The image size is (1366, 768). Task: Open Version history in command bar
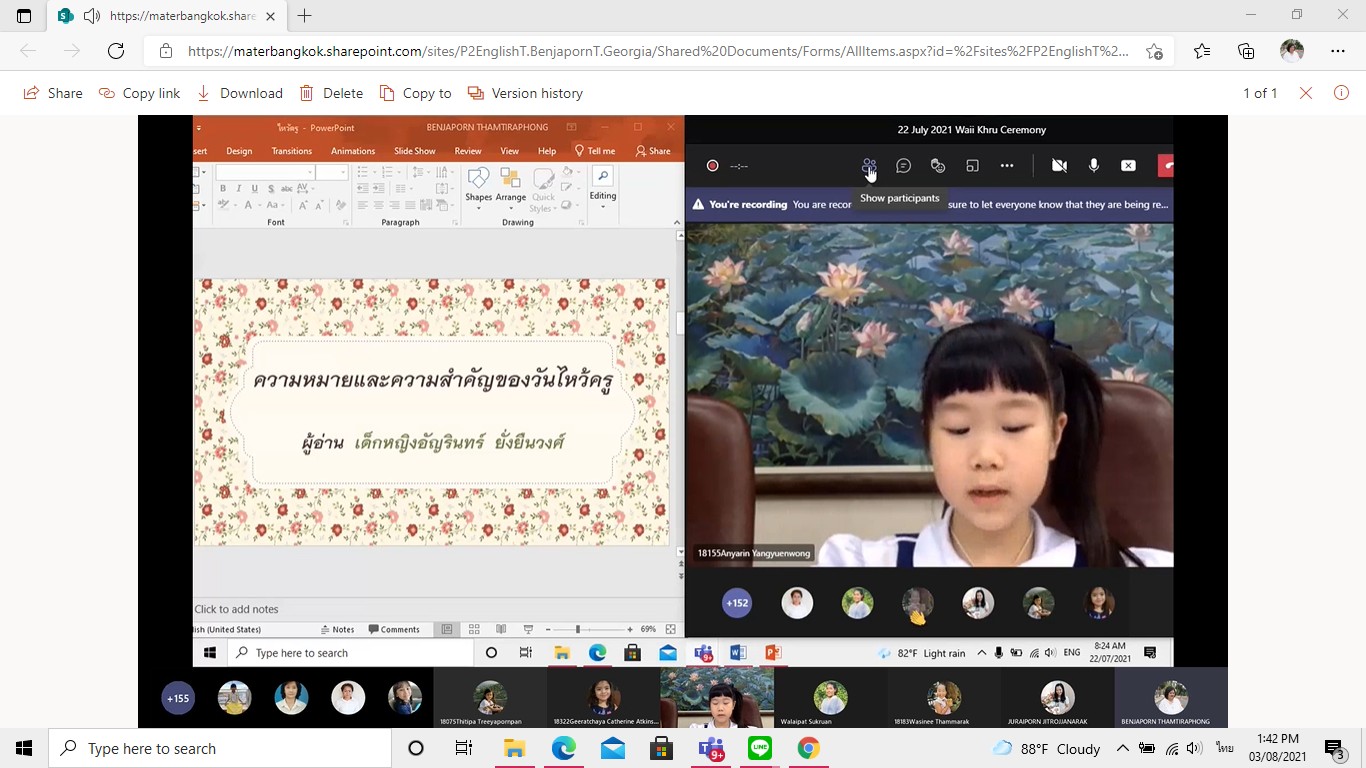point(525,93)
